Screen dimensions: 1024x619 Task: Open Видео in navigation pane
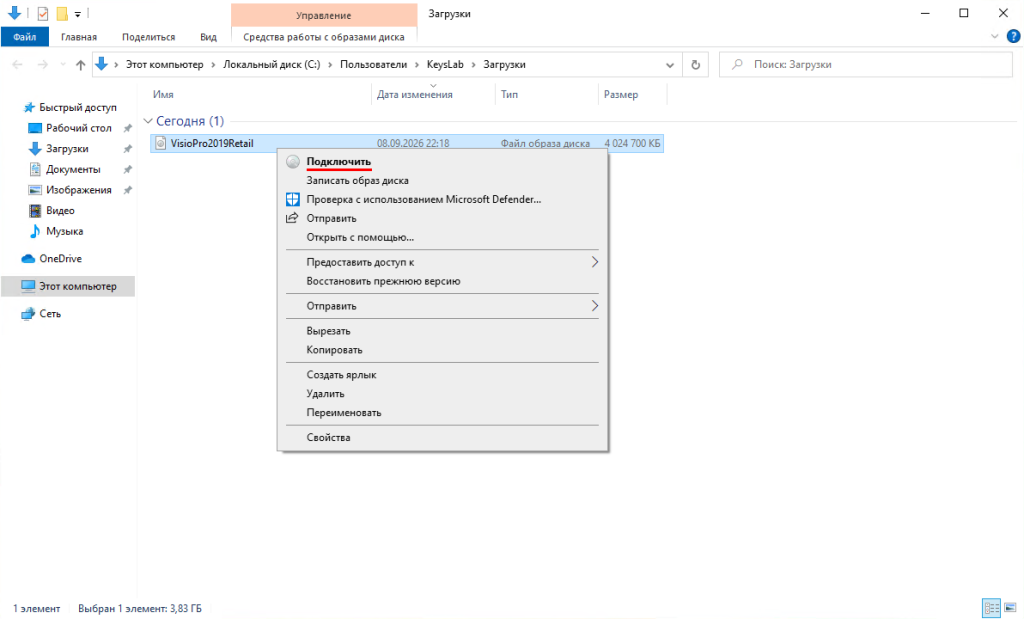[x=60, y=210]
